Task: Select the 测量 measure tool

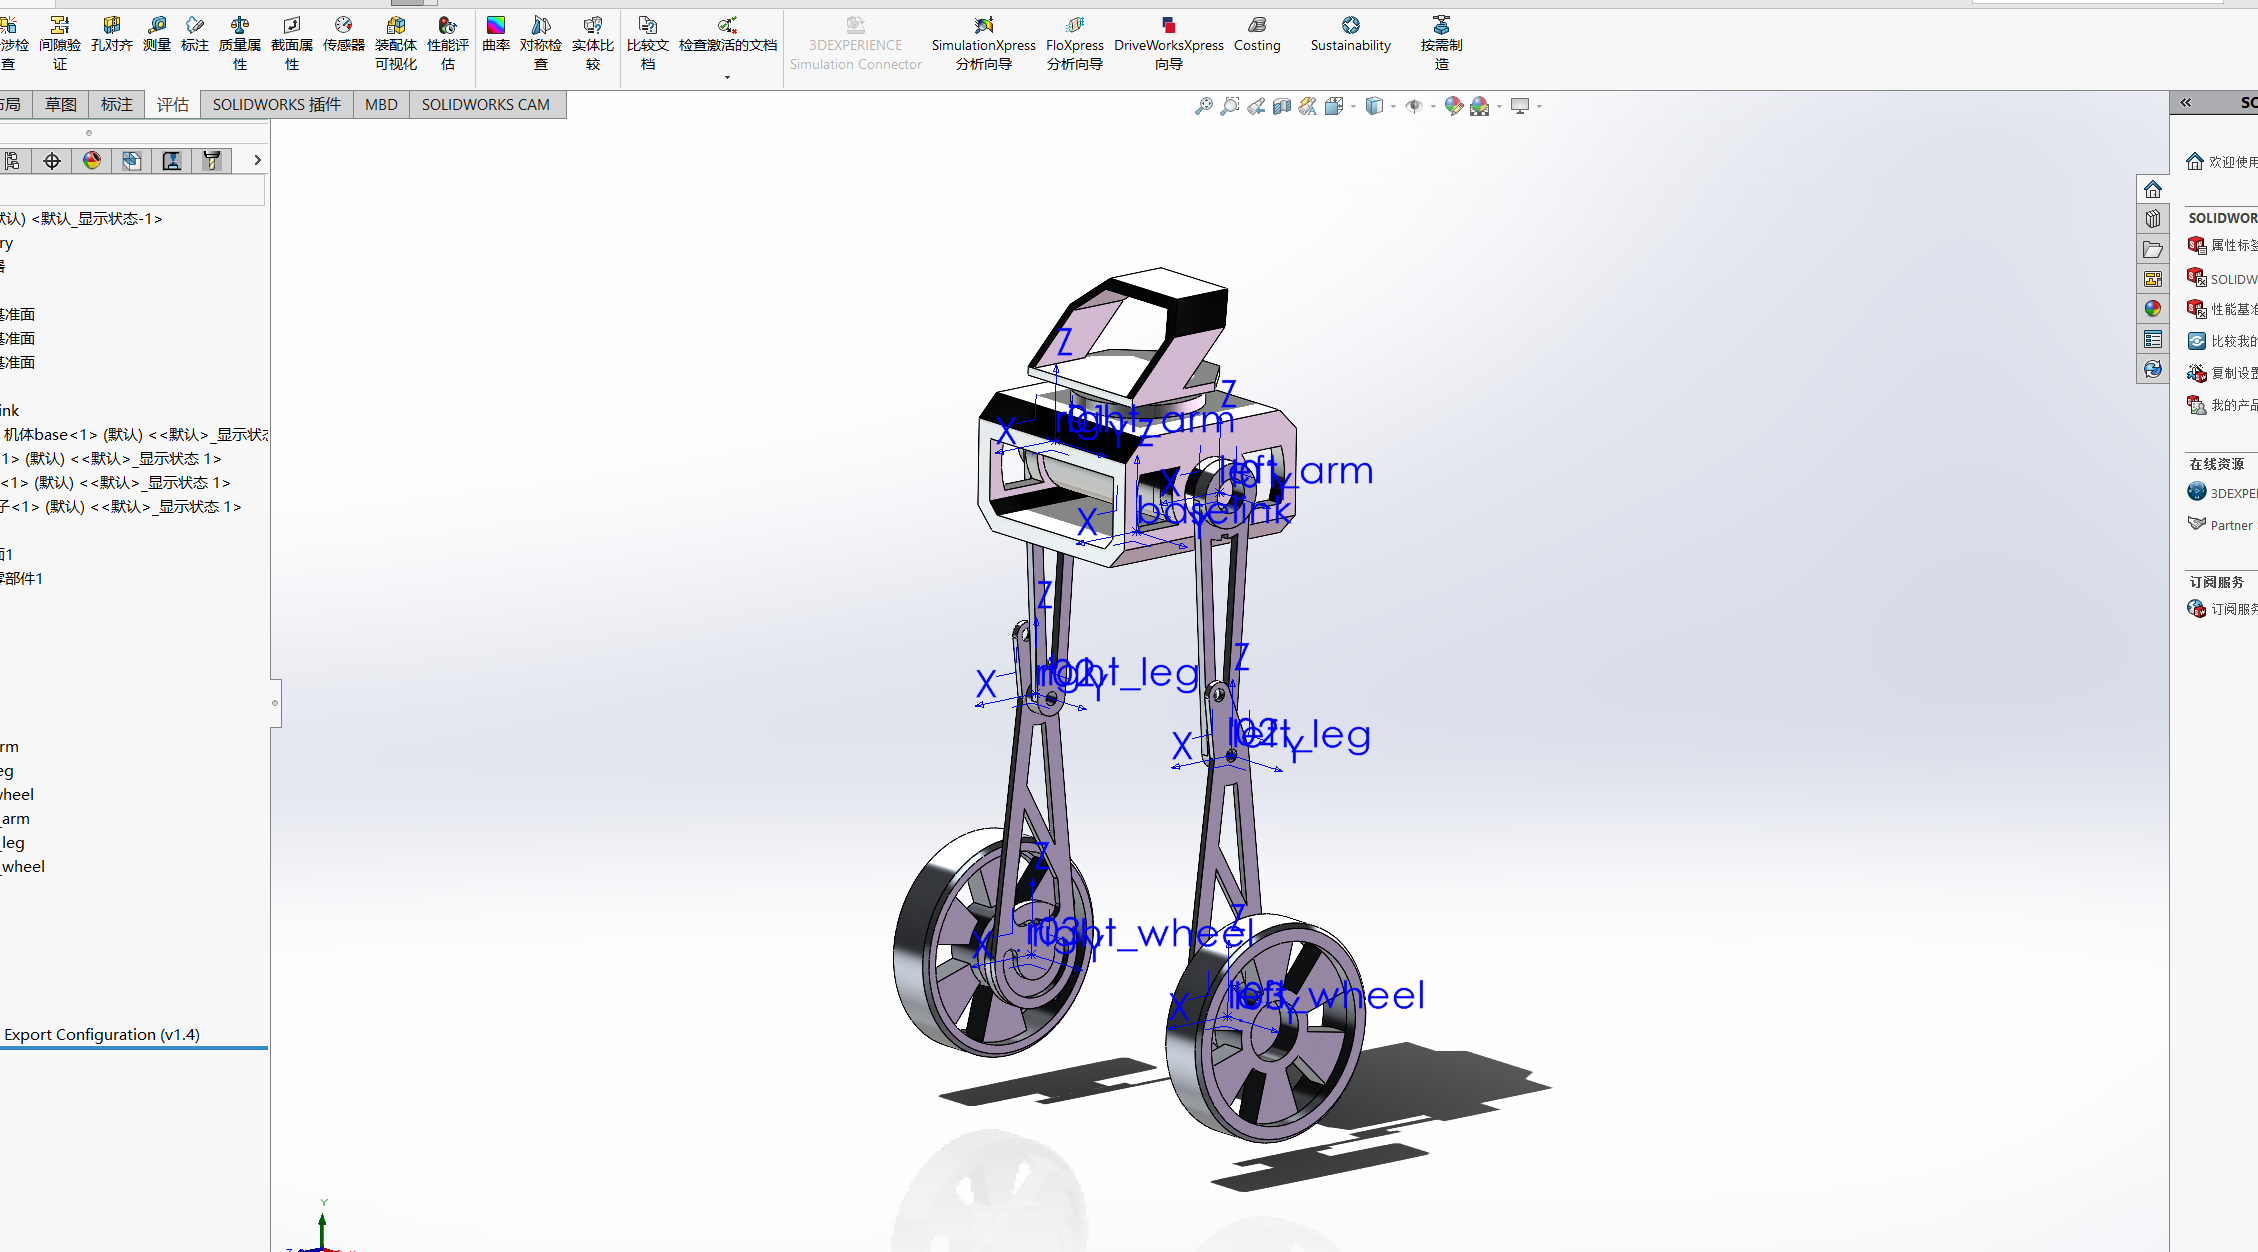Action: click(x=157, y=34)
